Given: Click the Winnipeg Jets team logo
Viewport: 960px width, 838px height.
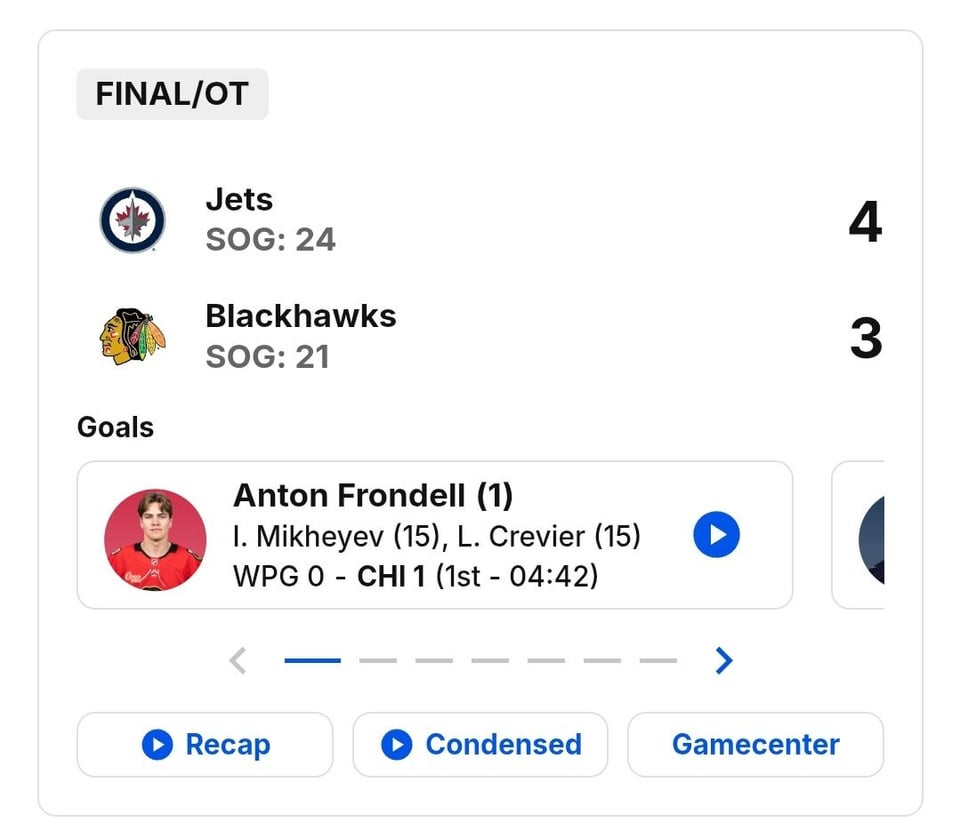Looking at the screenshot, I should point(132,220).
